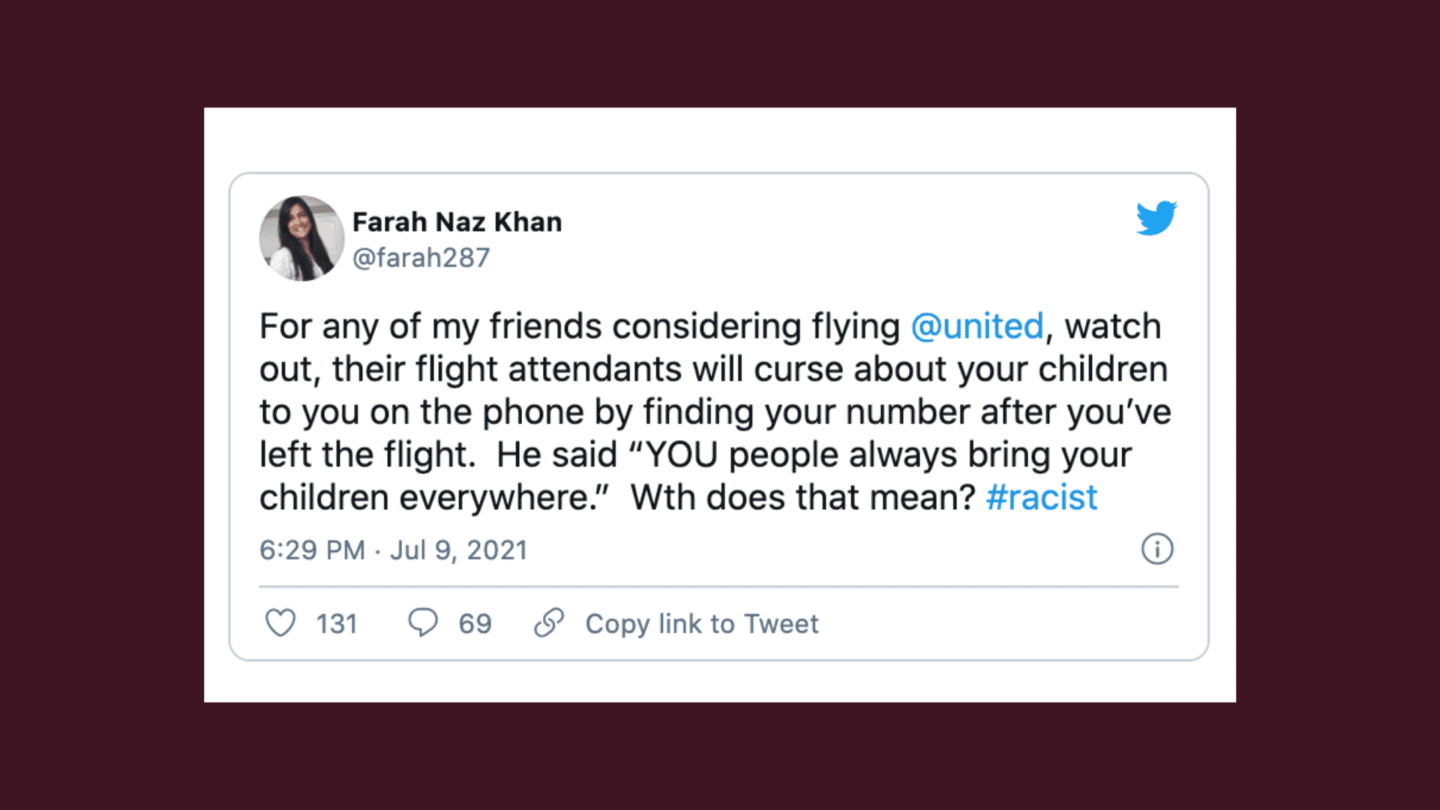1440x810 pixels.
Task: Open the Jul 9, 2021 date
Action: (x=459, y=550)
